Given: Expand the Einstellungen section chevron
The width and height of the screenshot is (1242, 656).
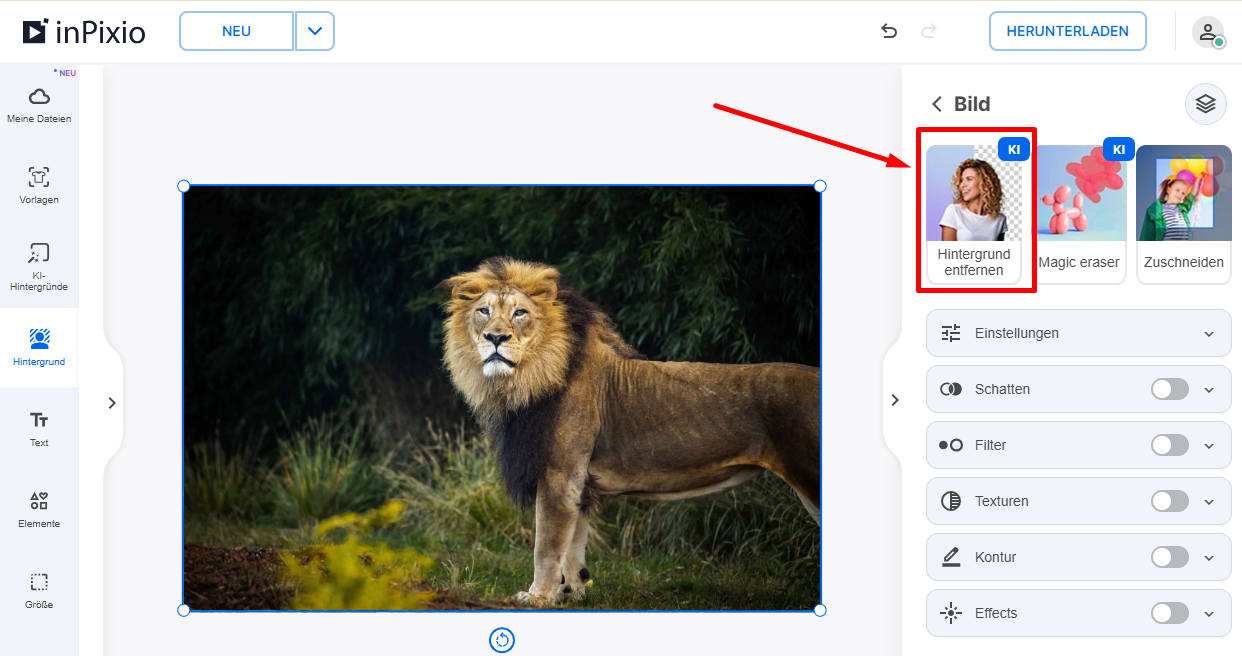Looking at the screenshot, I should coord(1209,334).
